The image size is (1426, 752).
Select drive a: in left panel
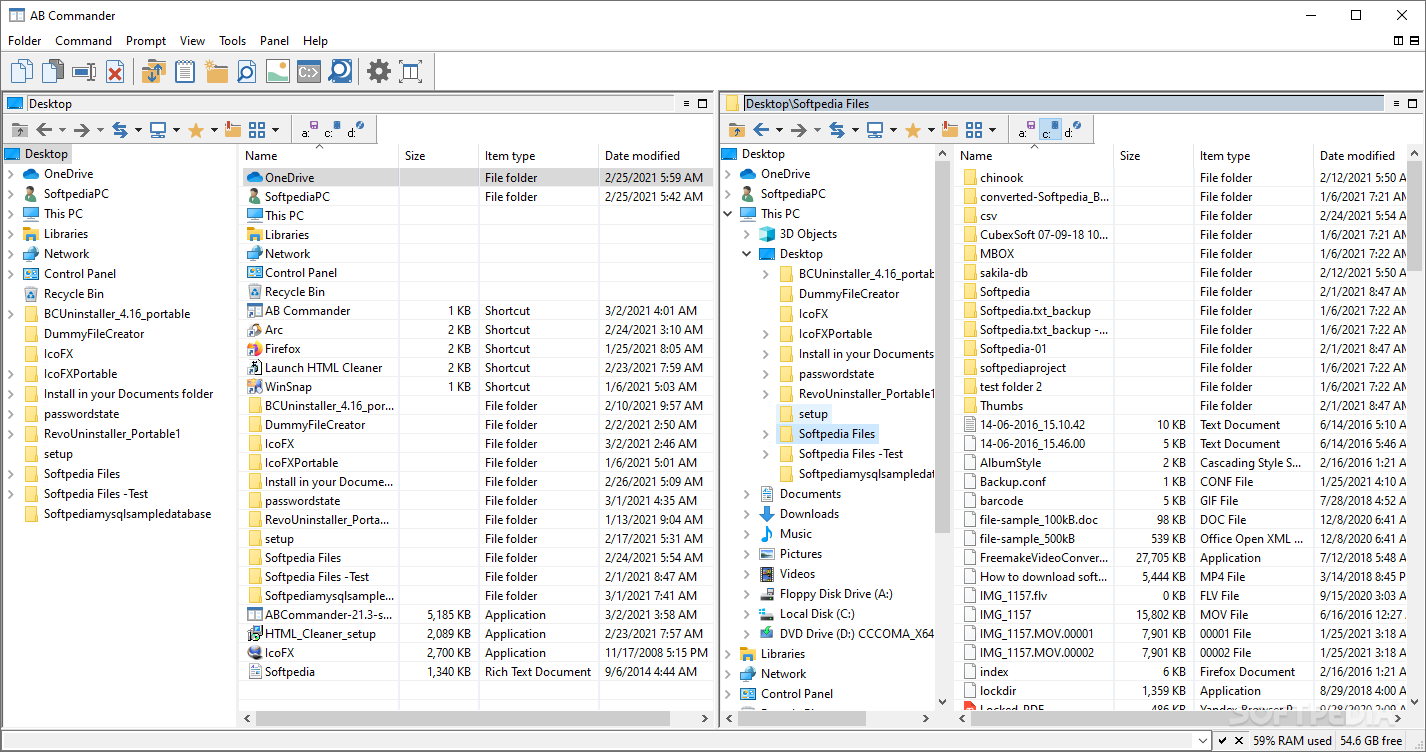[310, 130]
